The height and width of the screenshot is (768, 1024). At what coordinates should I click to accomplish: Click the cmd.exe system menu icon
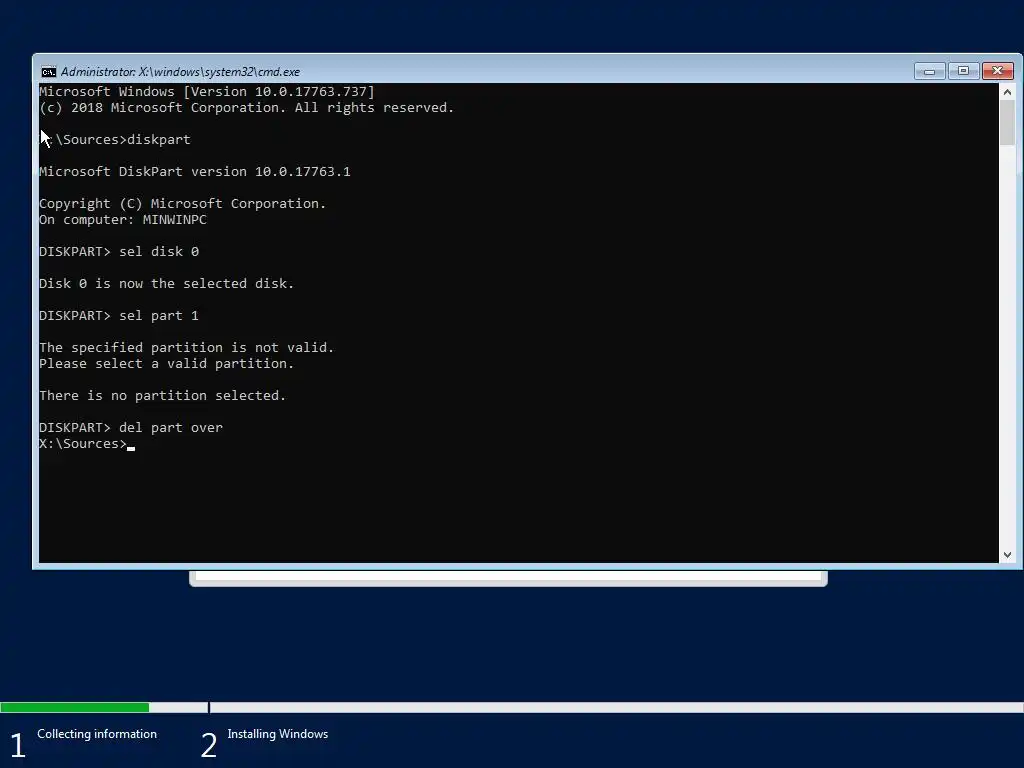point(48,72)
